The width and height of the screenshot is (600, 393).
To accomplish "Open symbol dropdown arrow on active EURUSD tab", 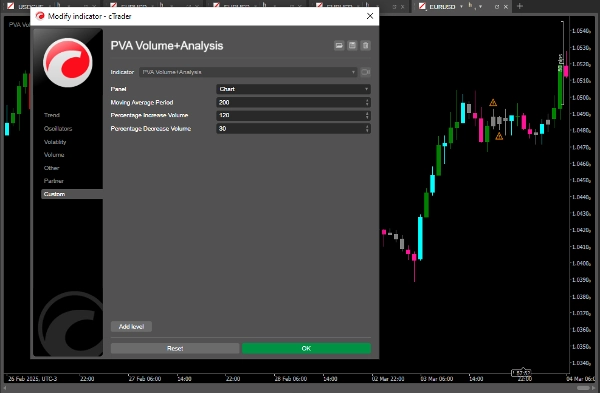I will 461,7.
